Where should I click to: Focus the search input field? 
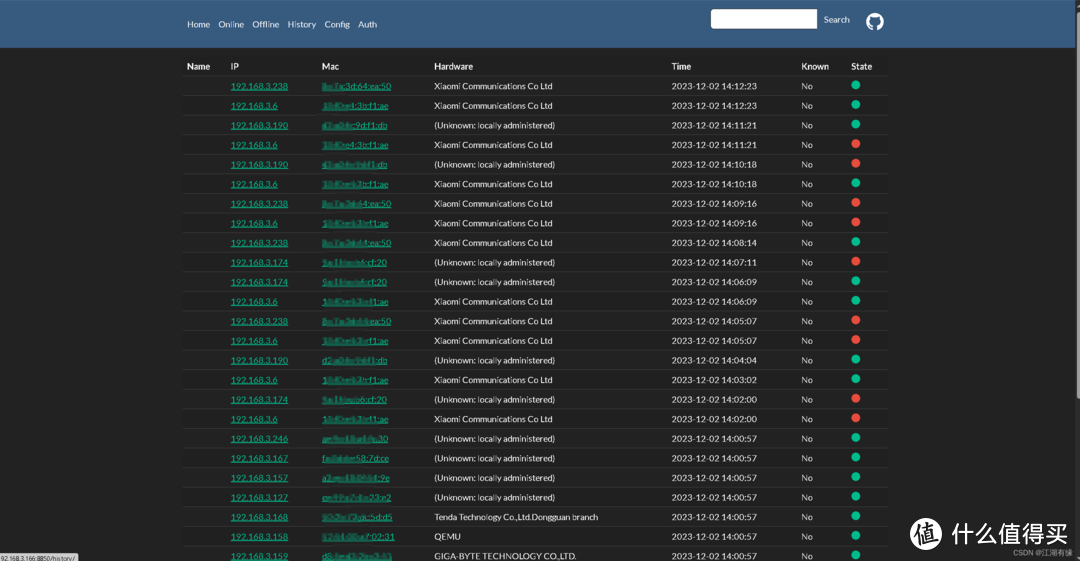point(763,19)
